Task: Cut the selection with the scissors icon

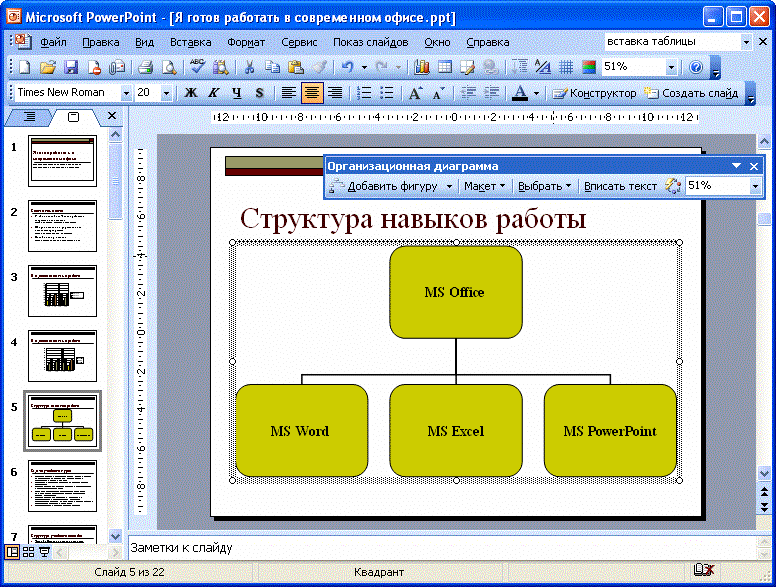Action: coord(249,67)
